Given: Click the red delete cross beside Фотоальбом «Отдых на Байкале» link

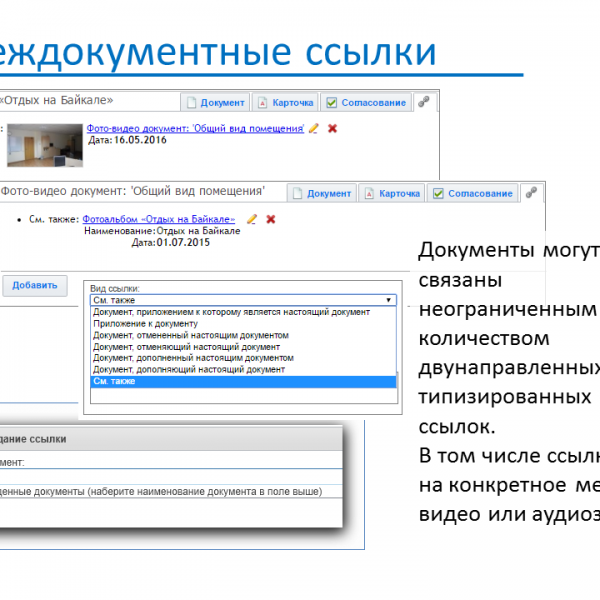Looking at the screenshot, I should (270, 219).
